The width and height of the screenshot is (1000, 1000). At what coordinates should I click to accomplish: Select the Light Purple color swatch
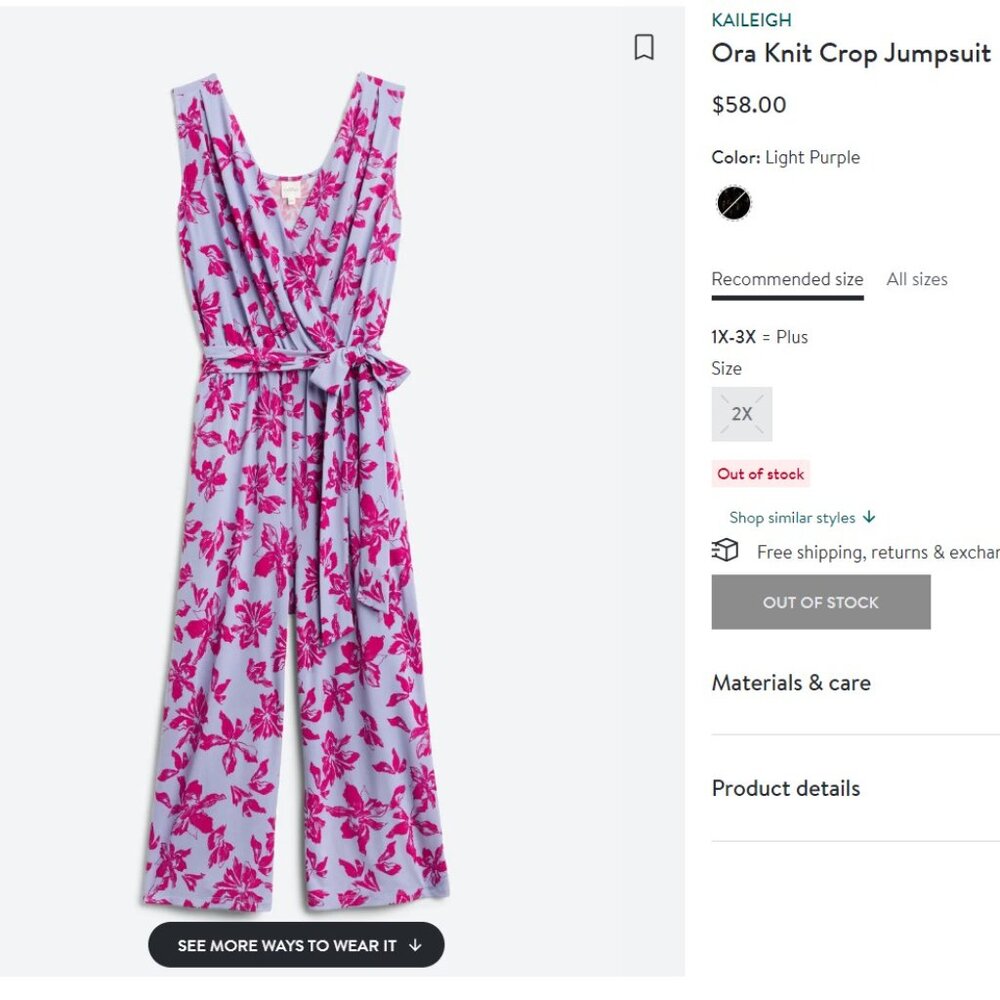tap(733, 202)
